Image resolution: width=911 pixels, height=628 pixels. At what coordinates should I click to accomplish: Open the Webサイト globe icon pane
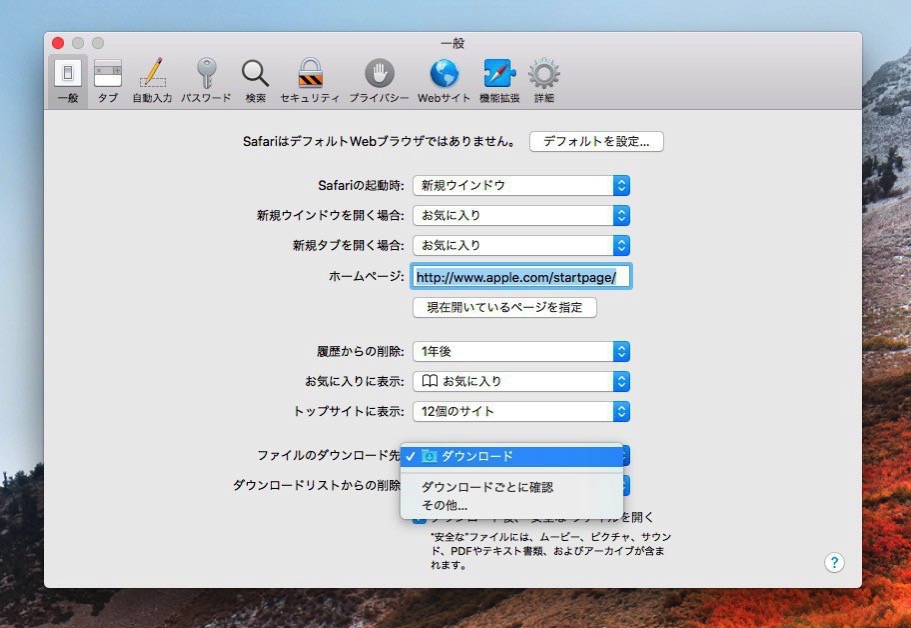click(x=444, y=81)
